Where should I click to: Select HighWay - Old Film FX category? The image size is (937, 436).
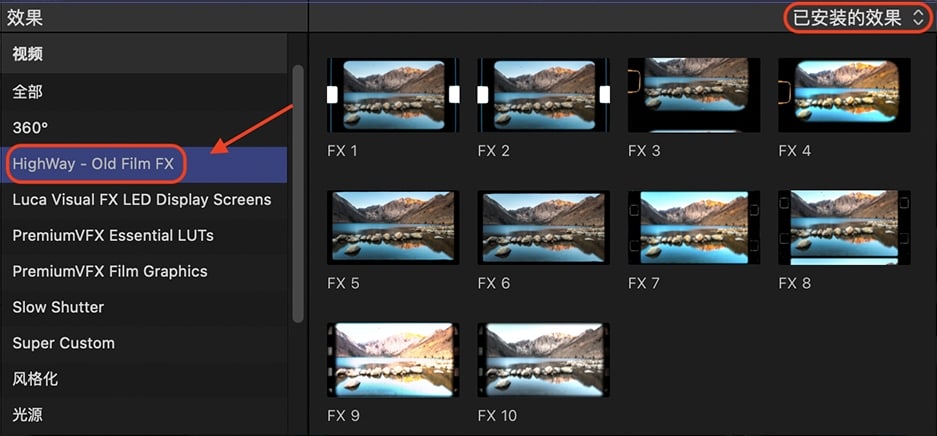pyautogui.click(x=143, y=164)
